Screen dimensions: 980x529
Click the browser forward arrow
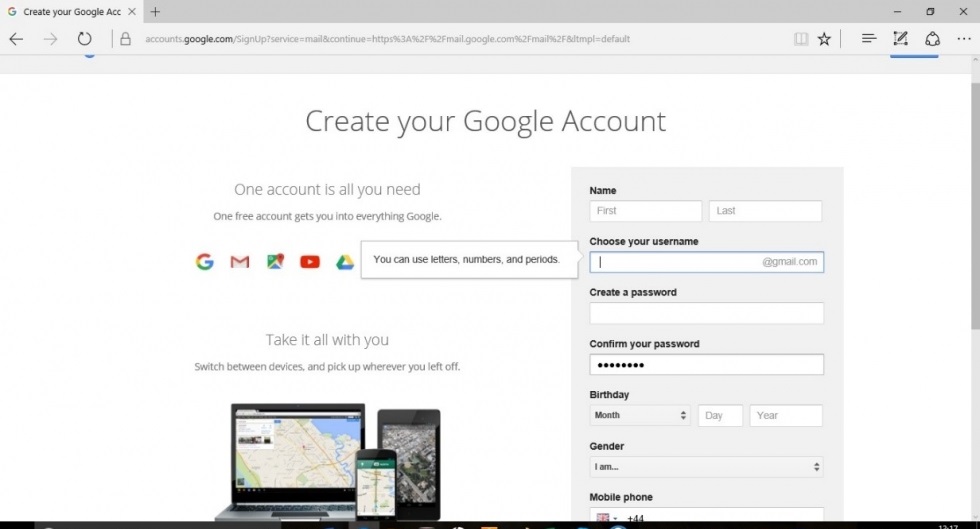[x=50, y=39]
